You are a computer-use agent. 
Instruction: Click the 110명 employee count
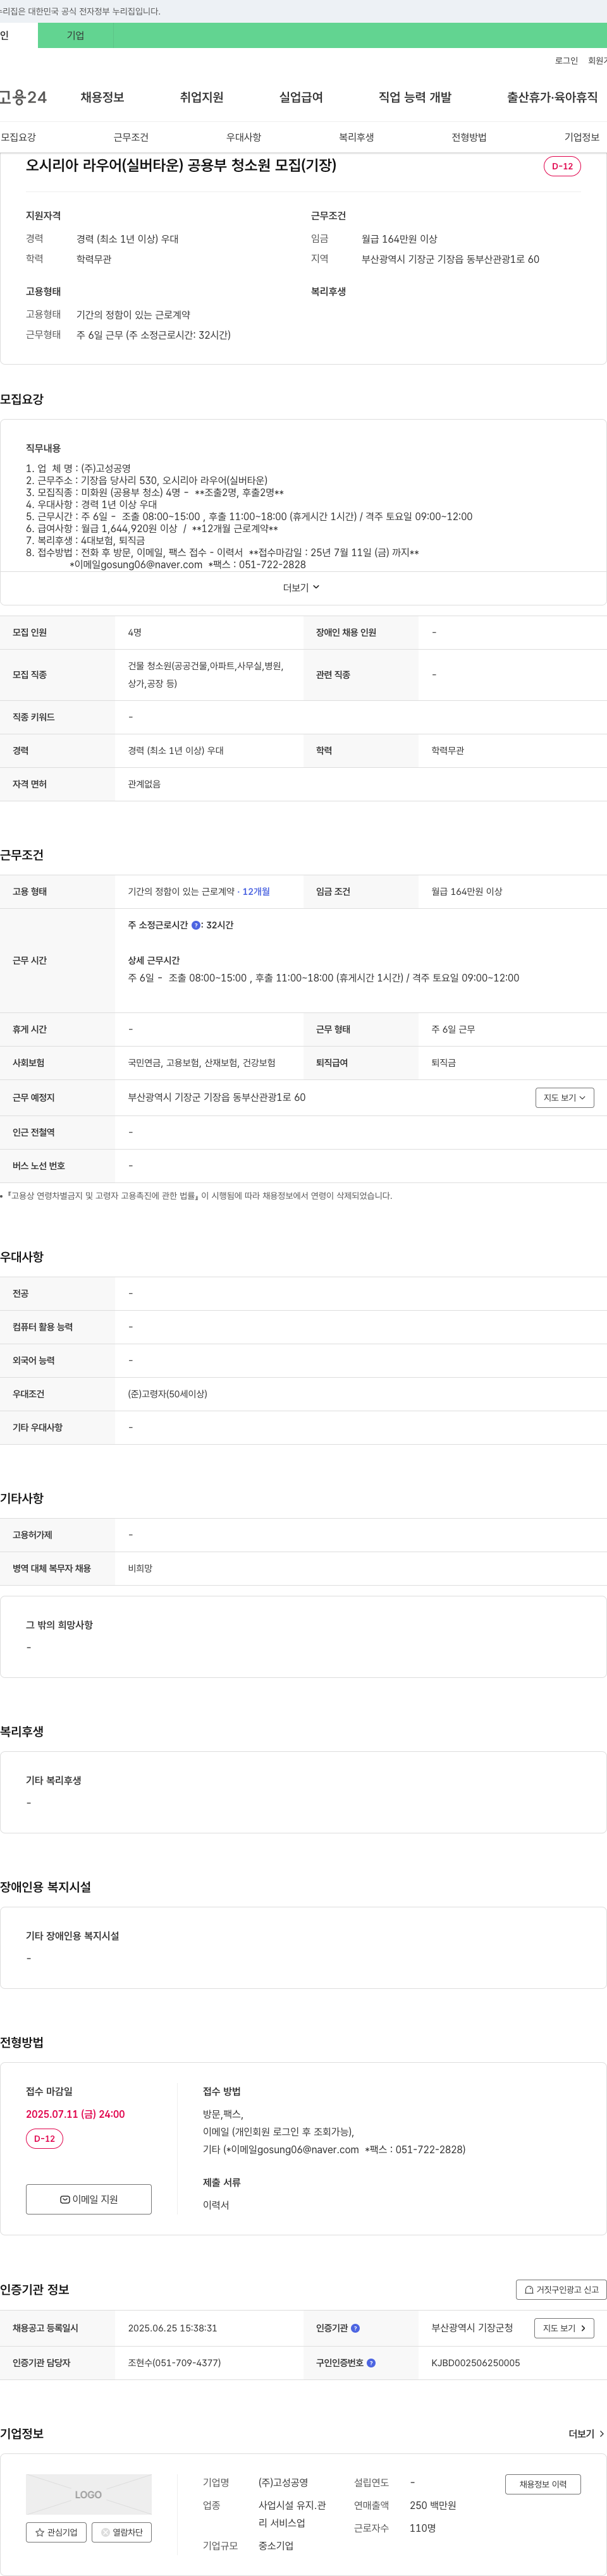pos(423,2528)
